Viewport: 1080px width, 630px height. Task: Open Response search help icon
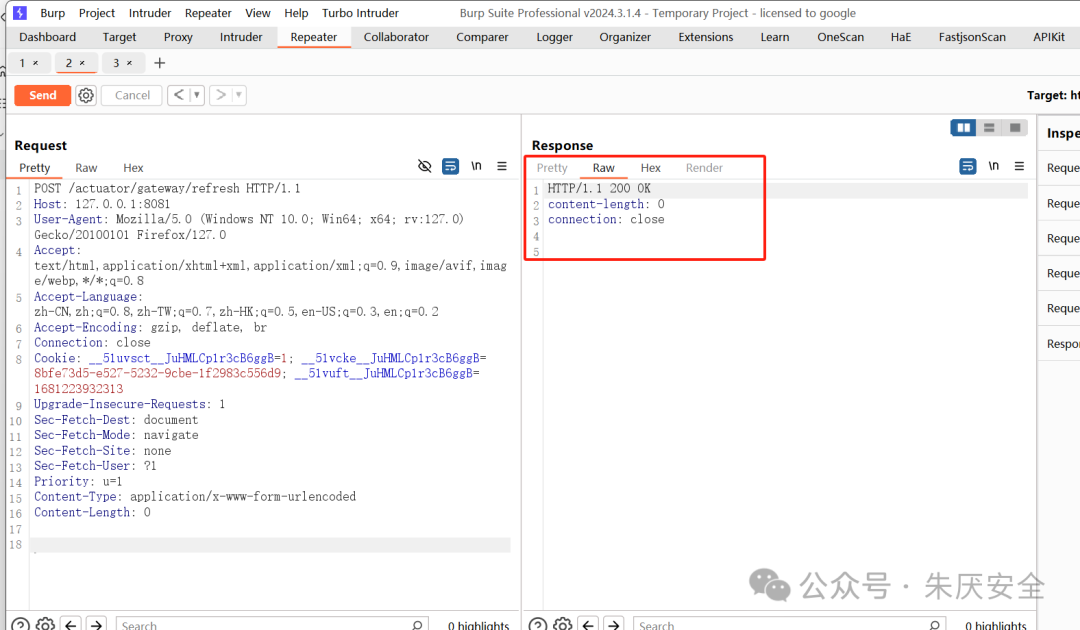tap(538, 624)
